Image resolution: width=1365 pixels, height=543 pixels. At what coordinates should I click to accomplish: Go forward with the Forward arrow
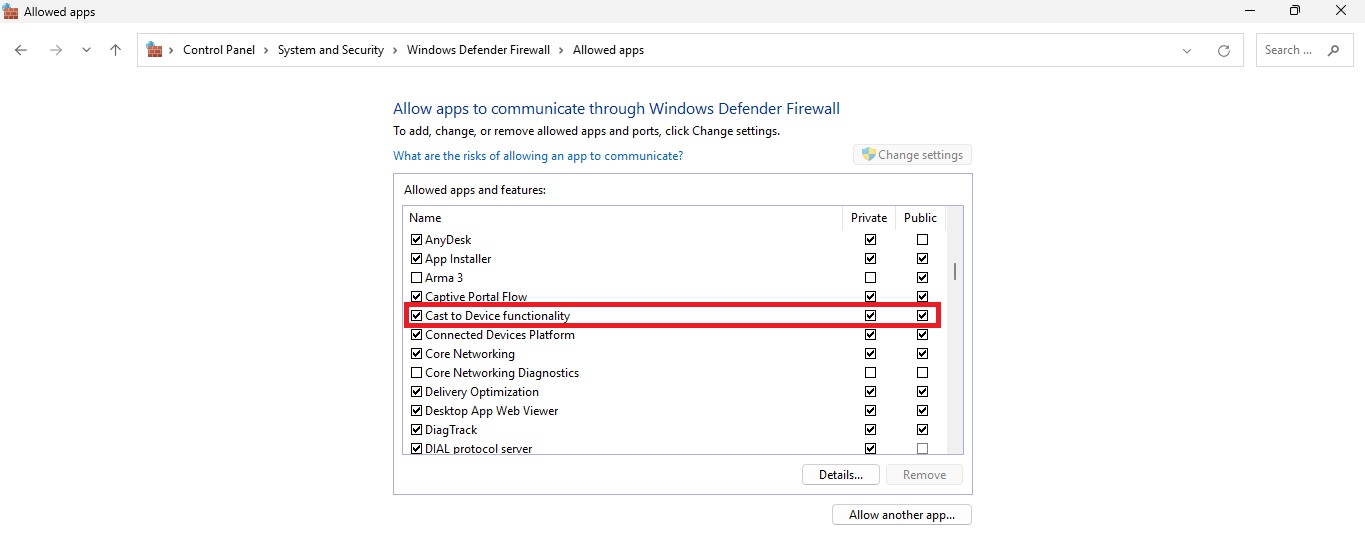tap(56, 50)
